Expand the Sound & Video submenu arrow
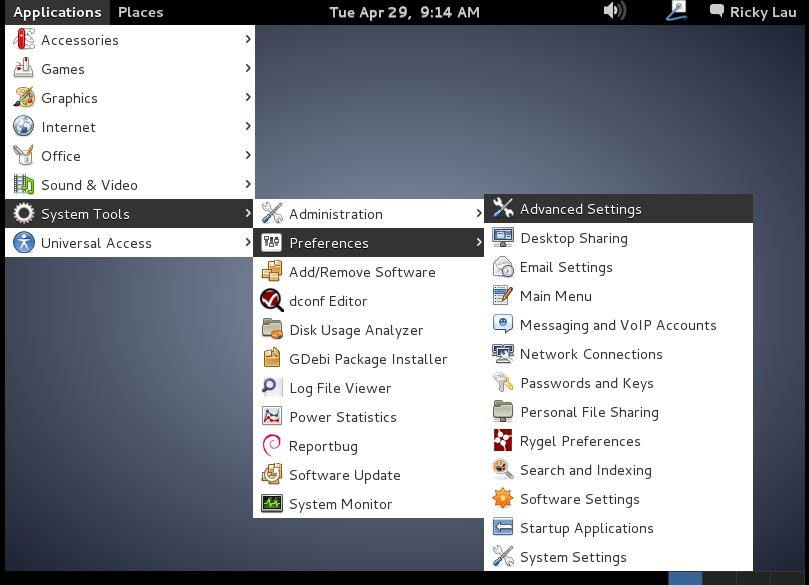The image size is (809, 585). coord(248,184)
